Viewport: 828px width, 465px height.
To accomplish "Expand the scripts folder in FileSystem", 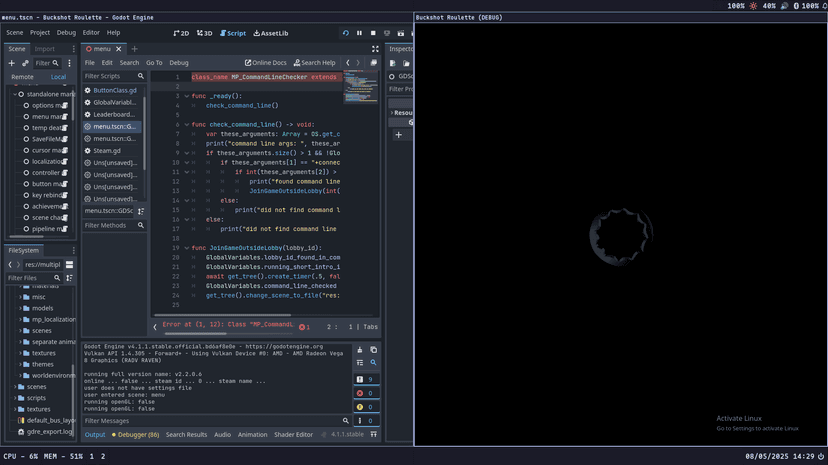I will point(17,398).
